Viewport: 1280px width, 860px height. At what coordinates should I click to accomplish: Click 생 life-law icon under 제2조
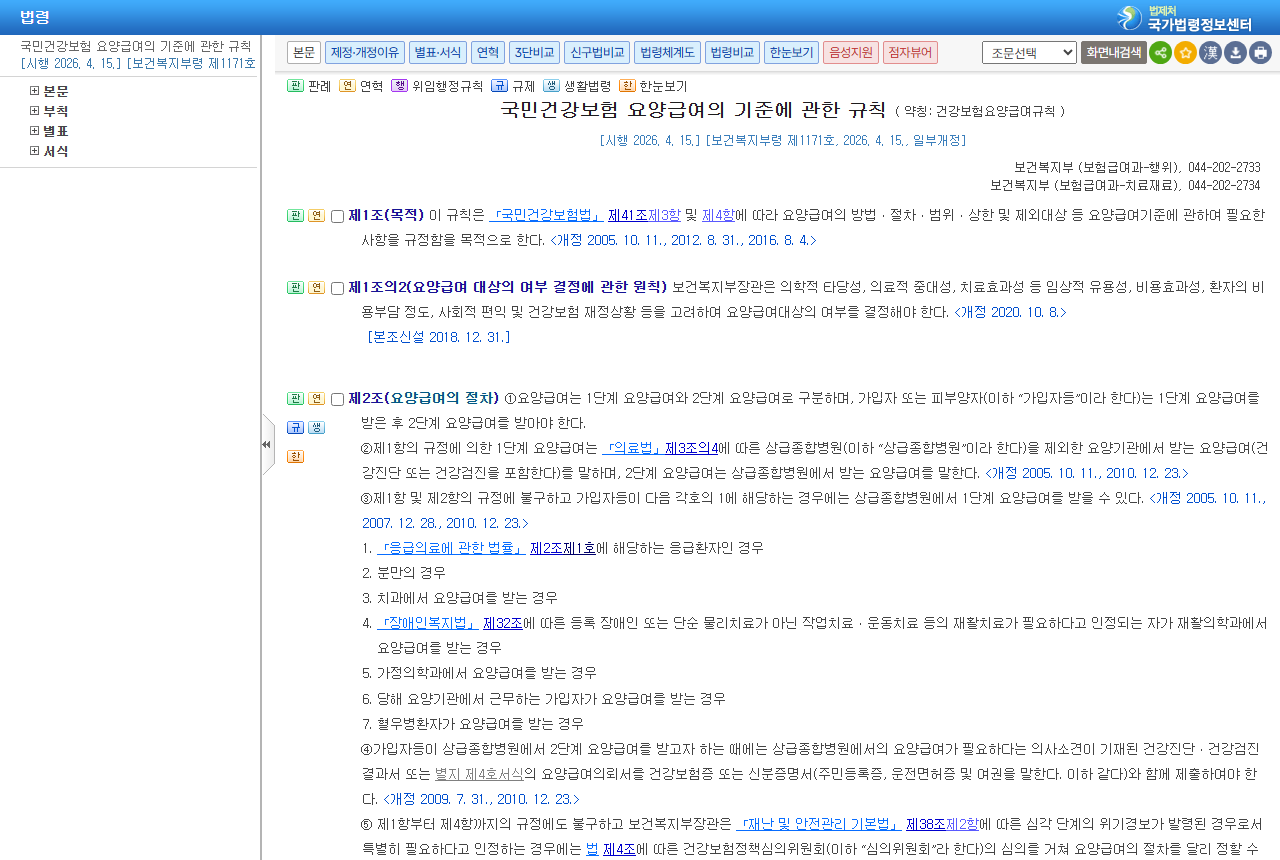click(x=316, y=427)
